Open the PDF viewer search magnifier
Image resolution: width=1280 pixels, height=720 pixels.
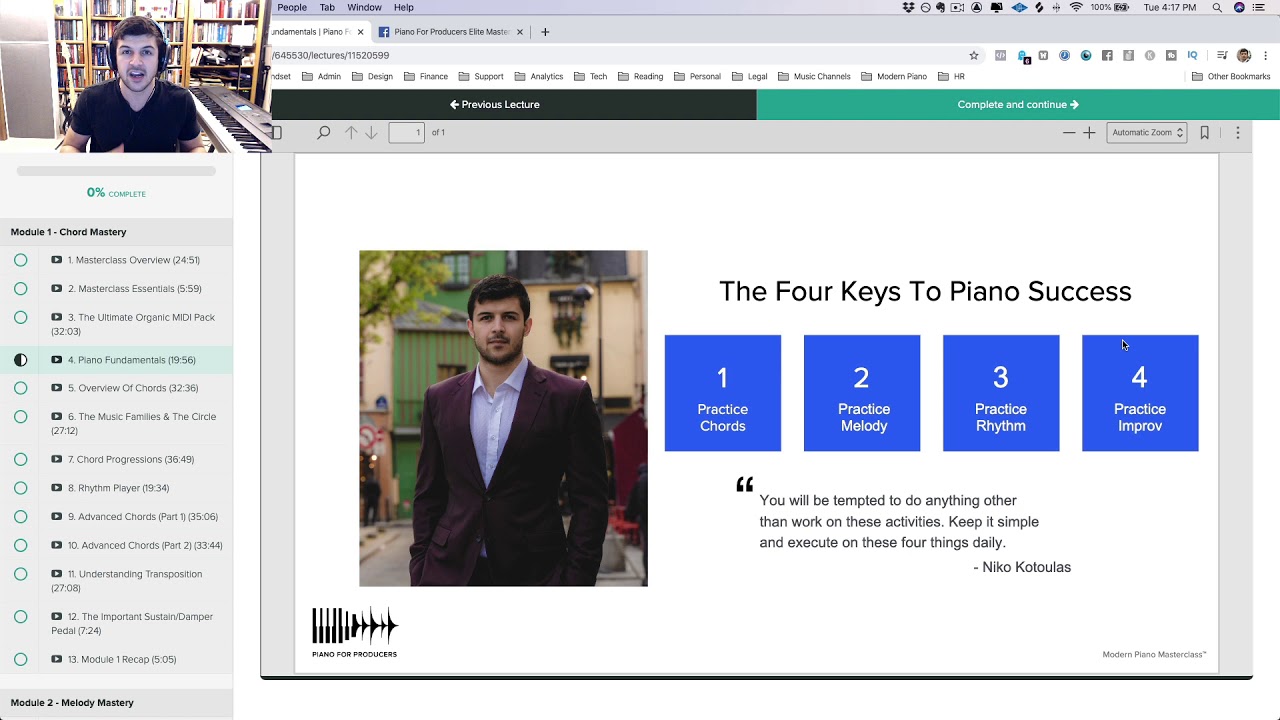click(324, 132)
